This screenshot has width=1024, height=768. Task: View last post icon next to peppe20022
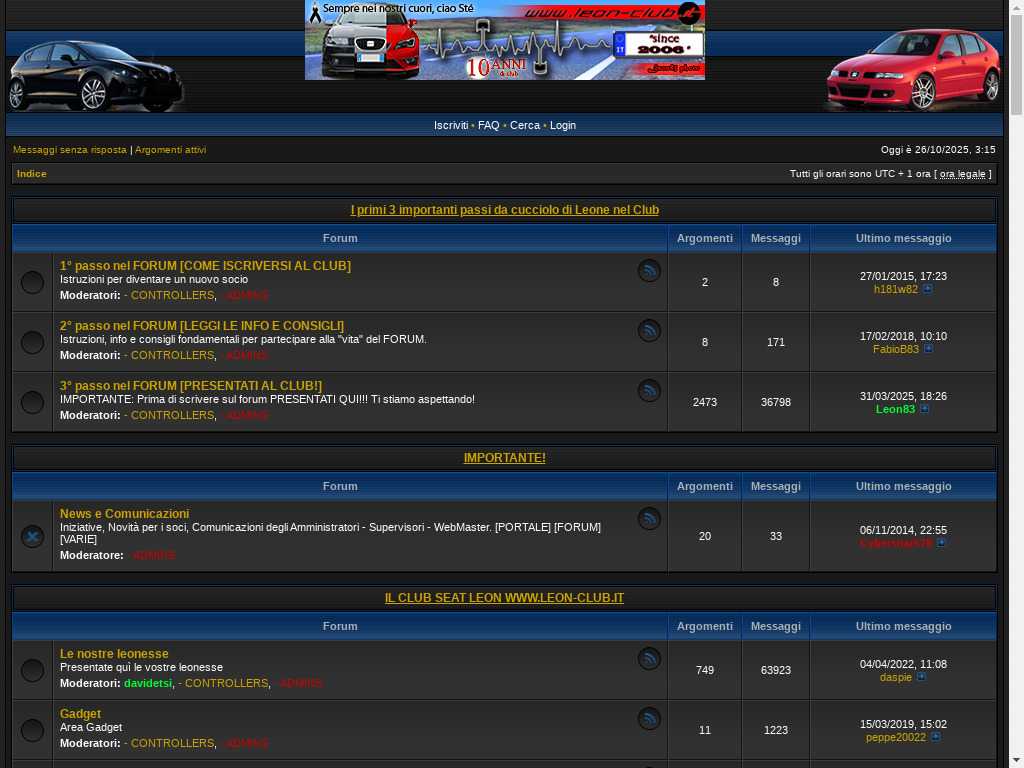click(x=936, y=737)
